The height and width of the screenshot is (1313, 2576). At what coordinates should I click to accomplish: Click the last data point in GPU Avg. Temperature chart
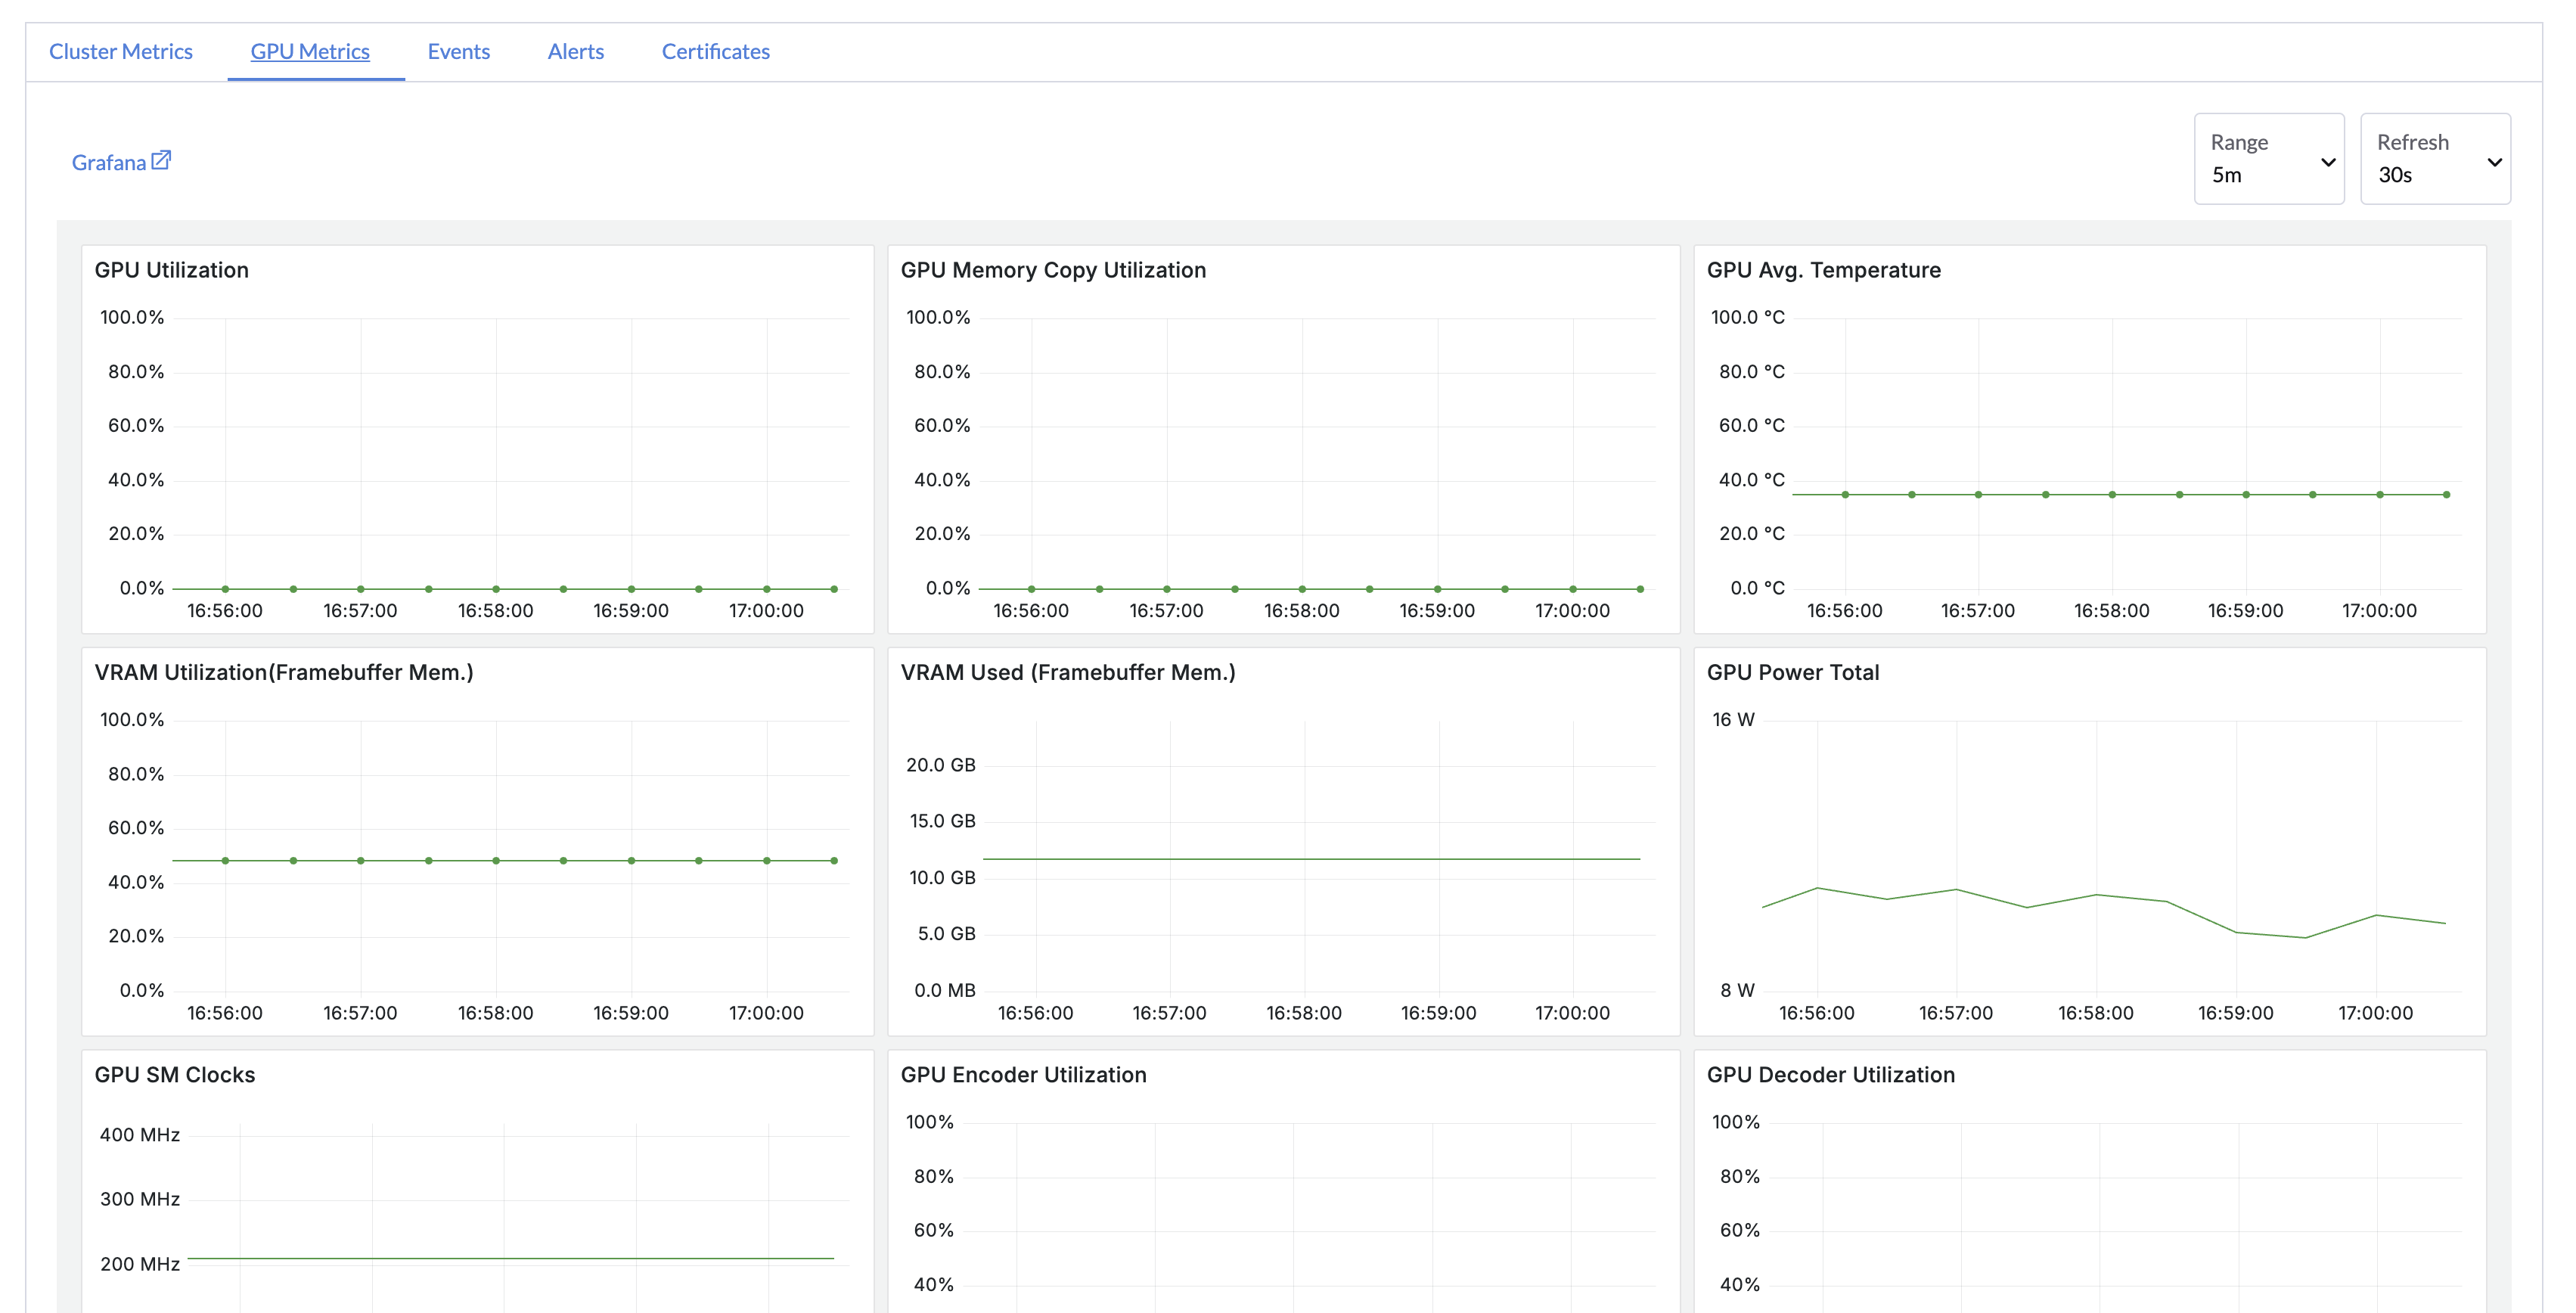coord(2446,494)
